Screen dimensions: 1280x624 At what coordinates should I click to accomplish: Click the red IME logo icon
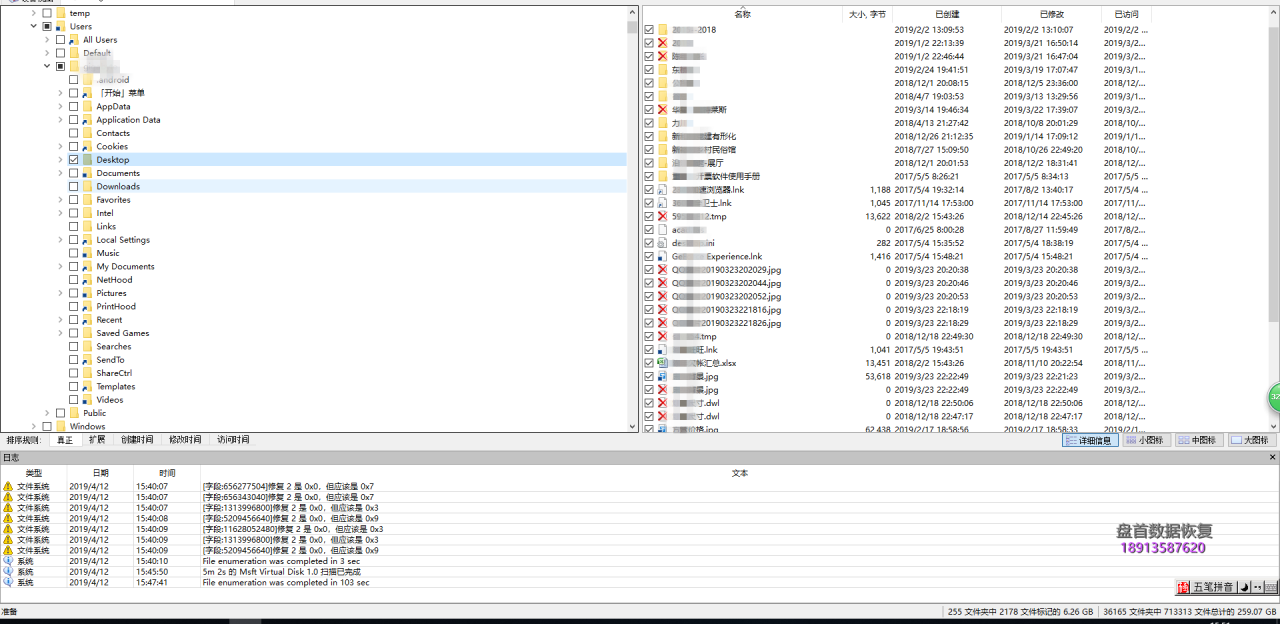[x=1183, y=587]
